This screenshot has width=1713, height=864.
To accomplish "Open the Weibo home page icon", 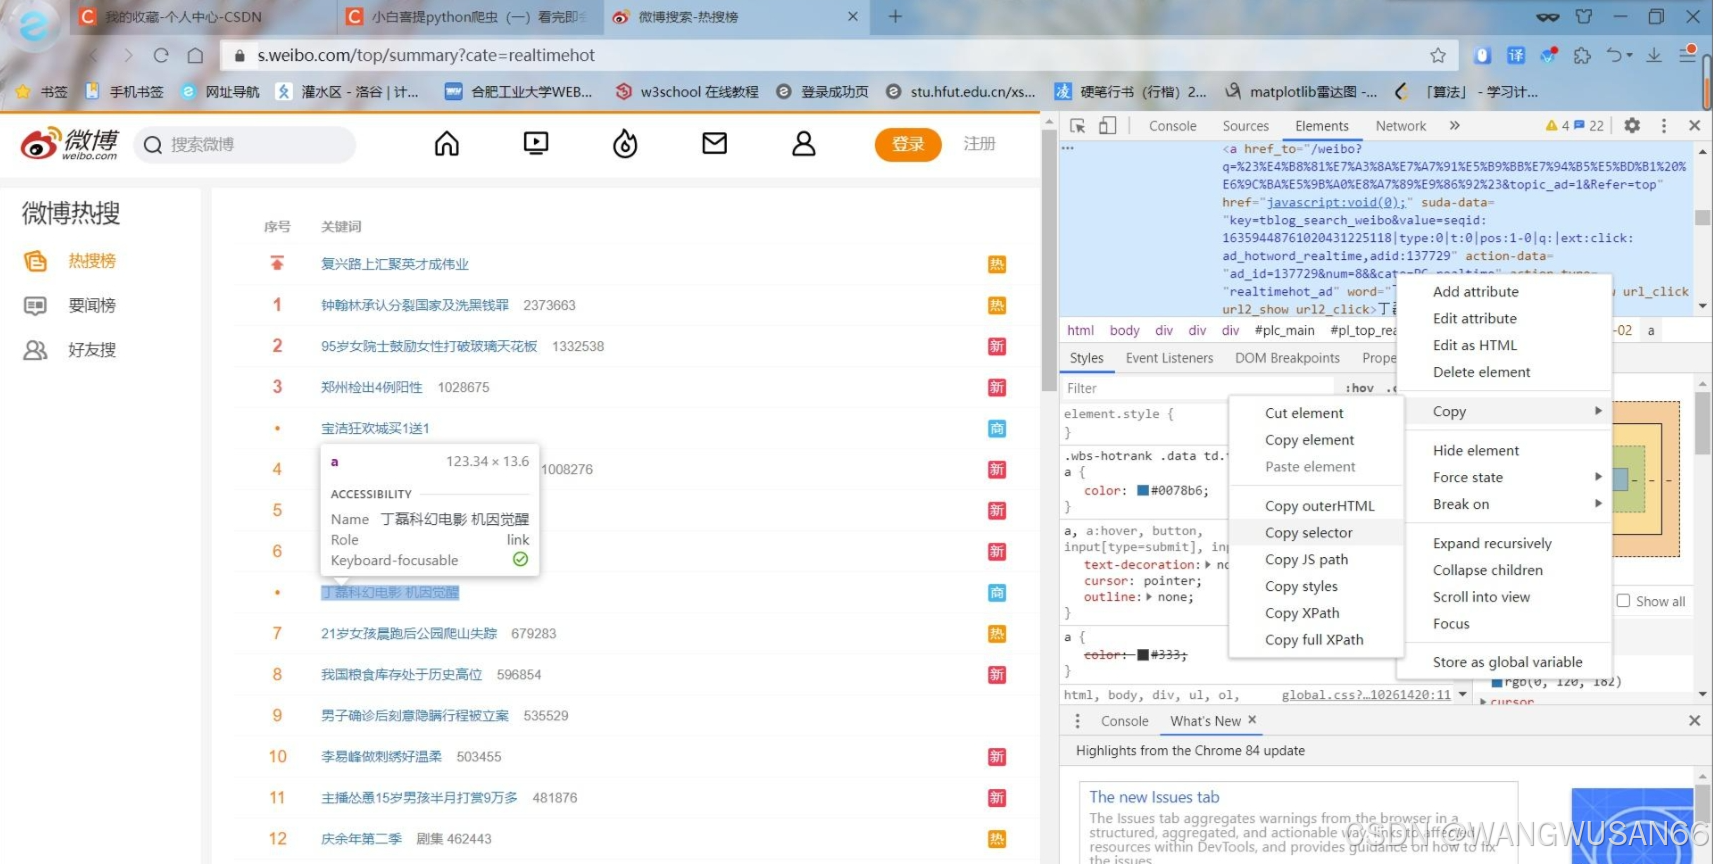I will coord(447,144).
